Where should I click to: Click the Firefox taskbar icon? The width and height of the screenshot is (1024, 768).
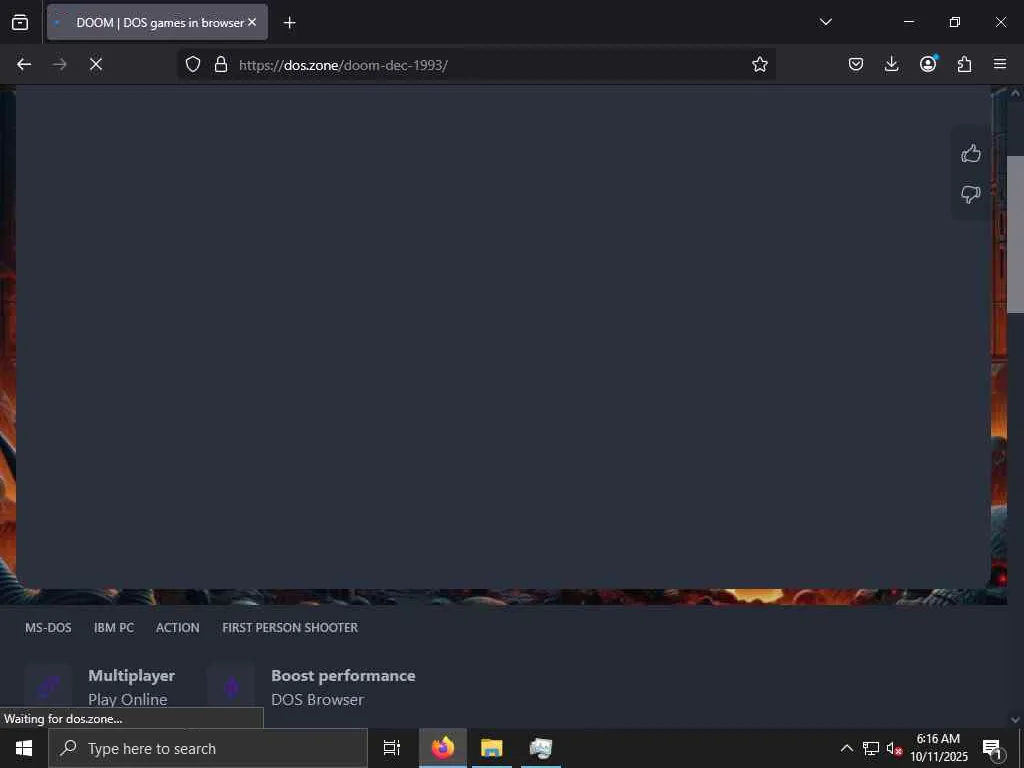click(x=443, y=748)
